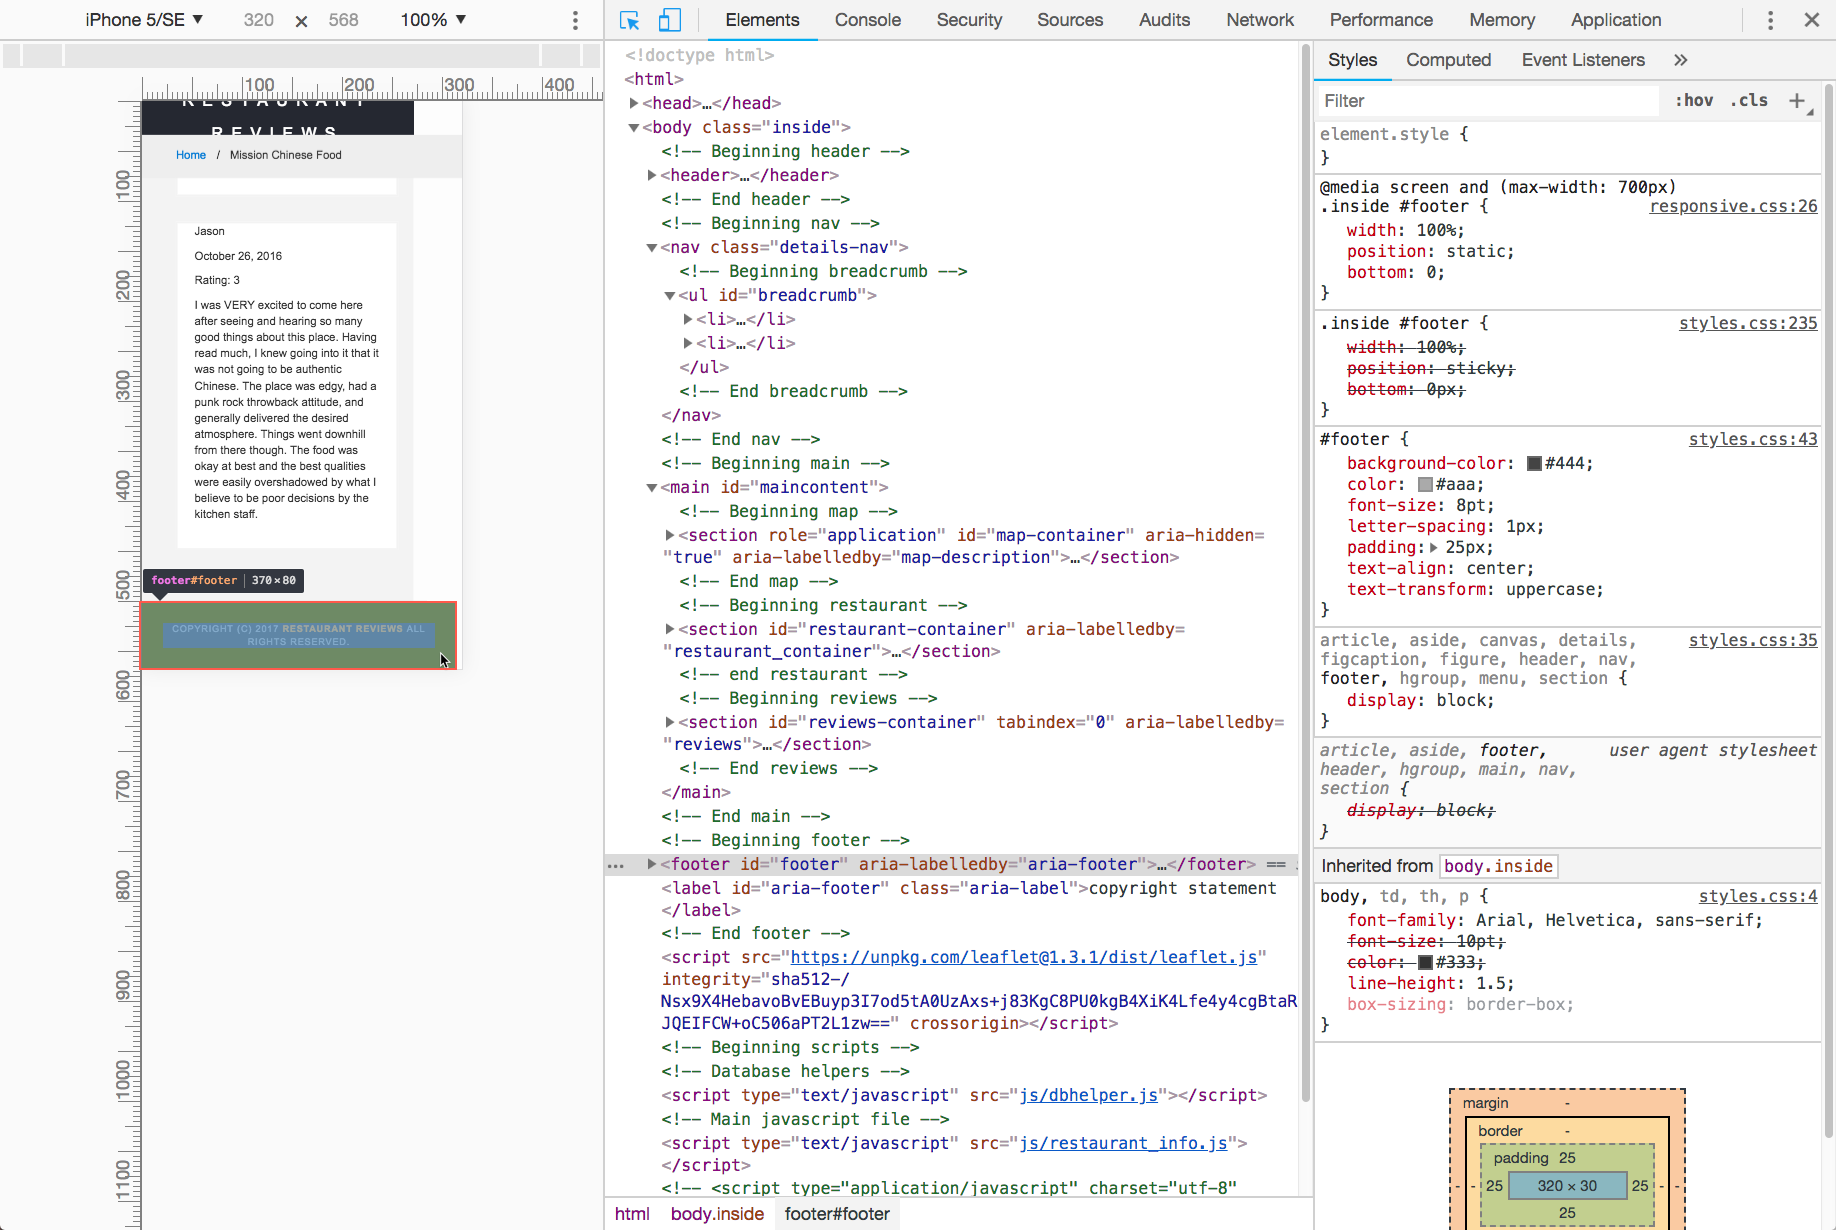Collapse the ul breadcrumb node
The height and width of the screenshot is (1230, 1836).
click(x=670, y=295)
